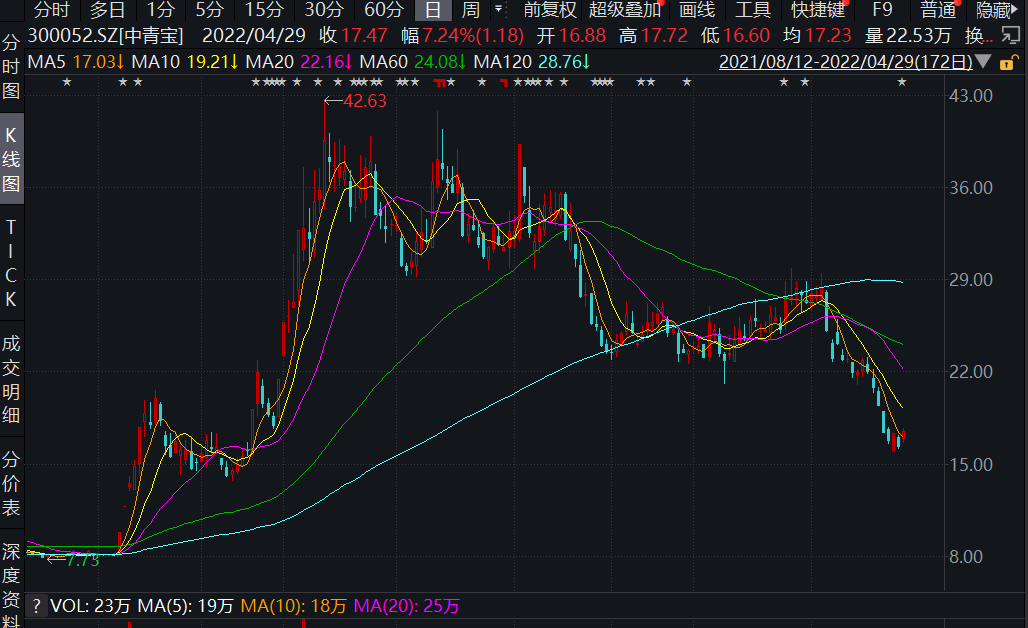
Task: Click the 43.00 price axis label
Action: 970,96
